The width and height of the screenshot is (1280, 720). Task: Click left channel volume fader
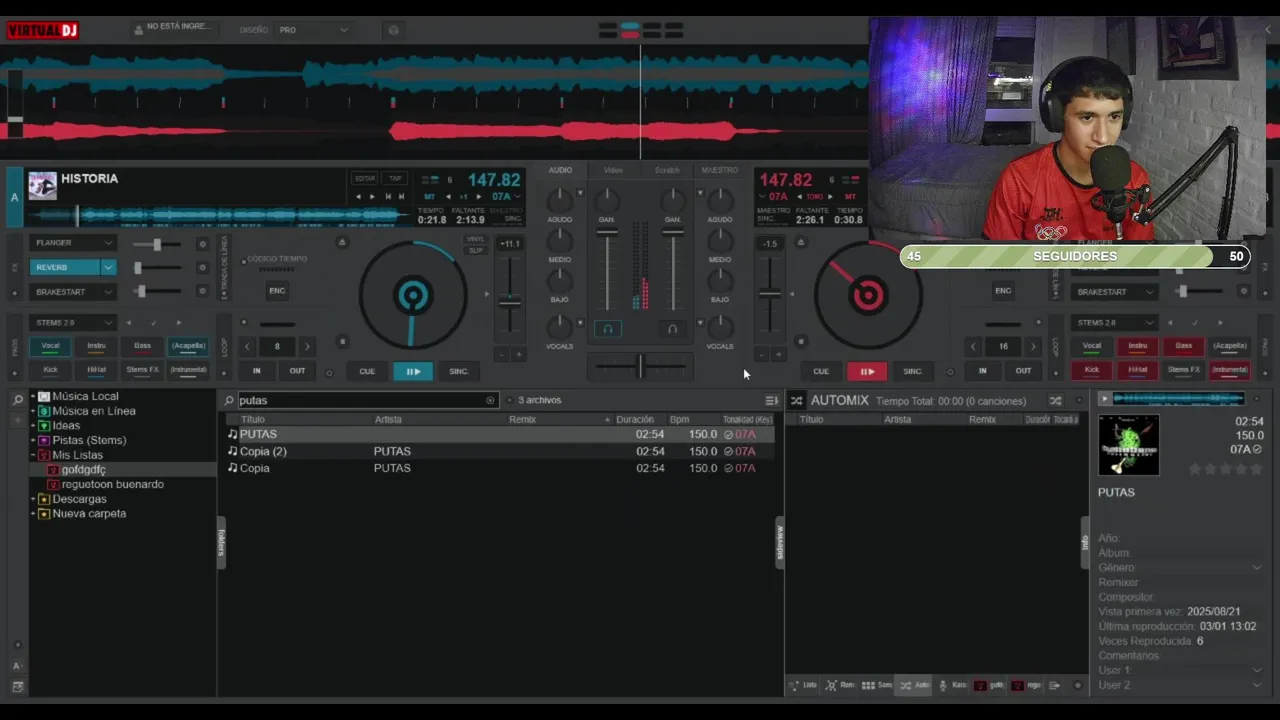pyautogui.click(x=607, y=233)
